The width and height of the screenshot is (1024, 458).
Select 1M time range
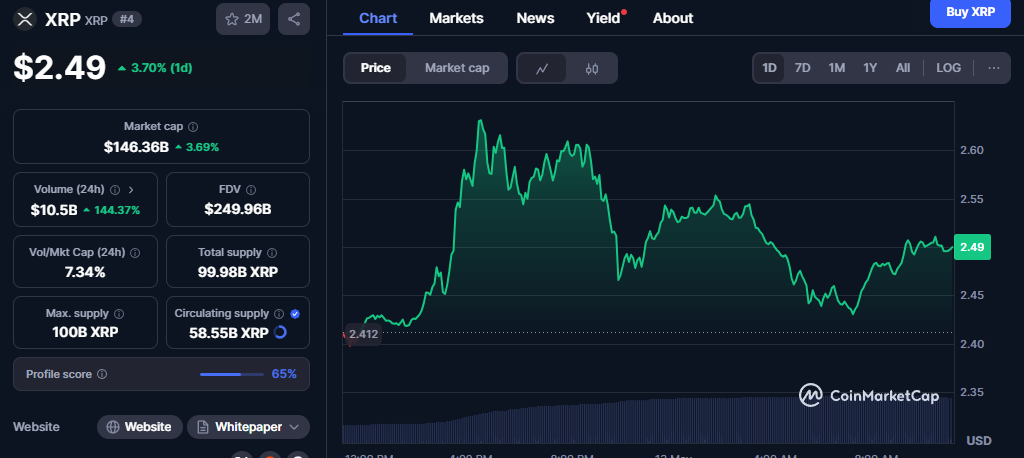837,68
